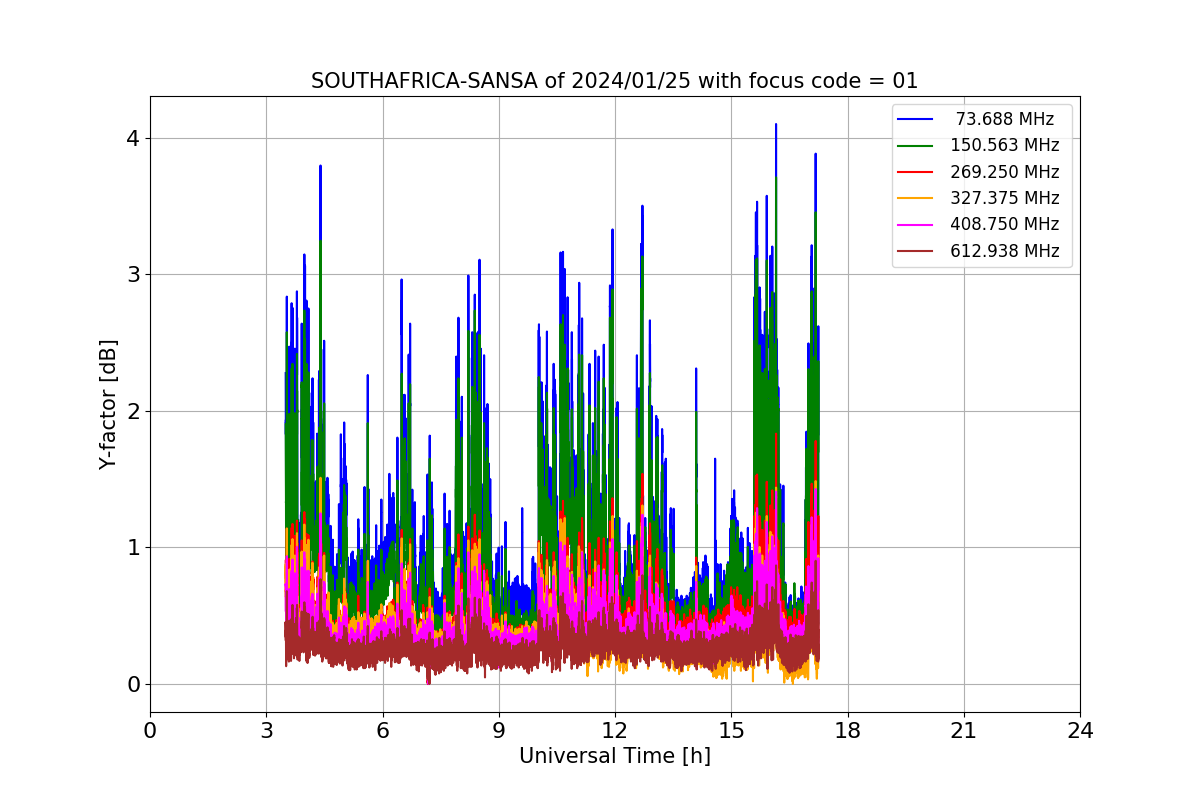Select the '150.563 MHz' legend entry

click(x=1005, y=145)
